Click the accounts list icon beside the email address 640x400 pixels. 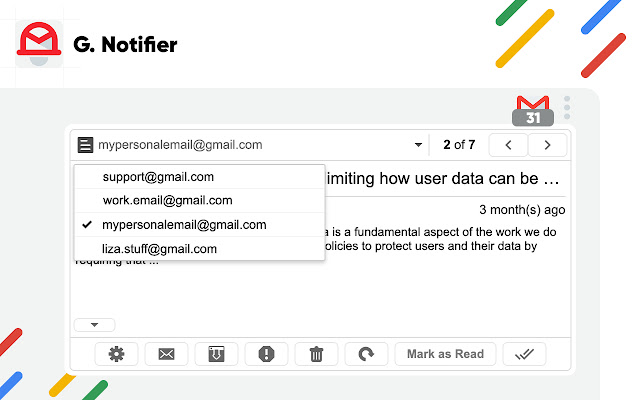pyautogui.click(x=85, y=145)
